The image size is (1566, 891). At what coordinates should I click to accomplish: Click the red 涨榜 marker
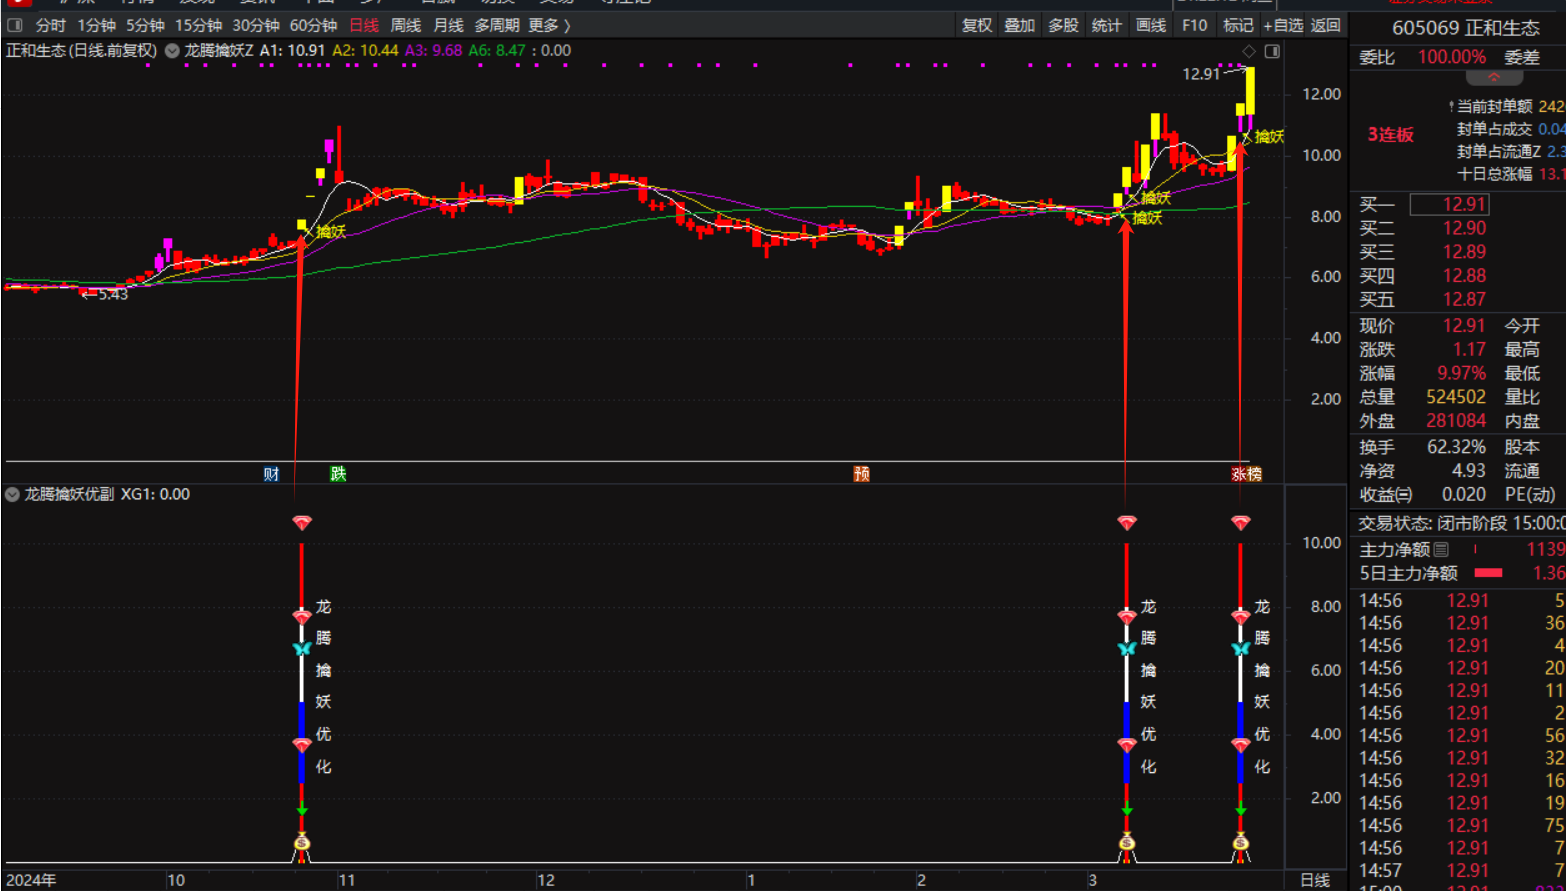click(x=1246, y=474)
